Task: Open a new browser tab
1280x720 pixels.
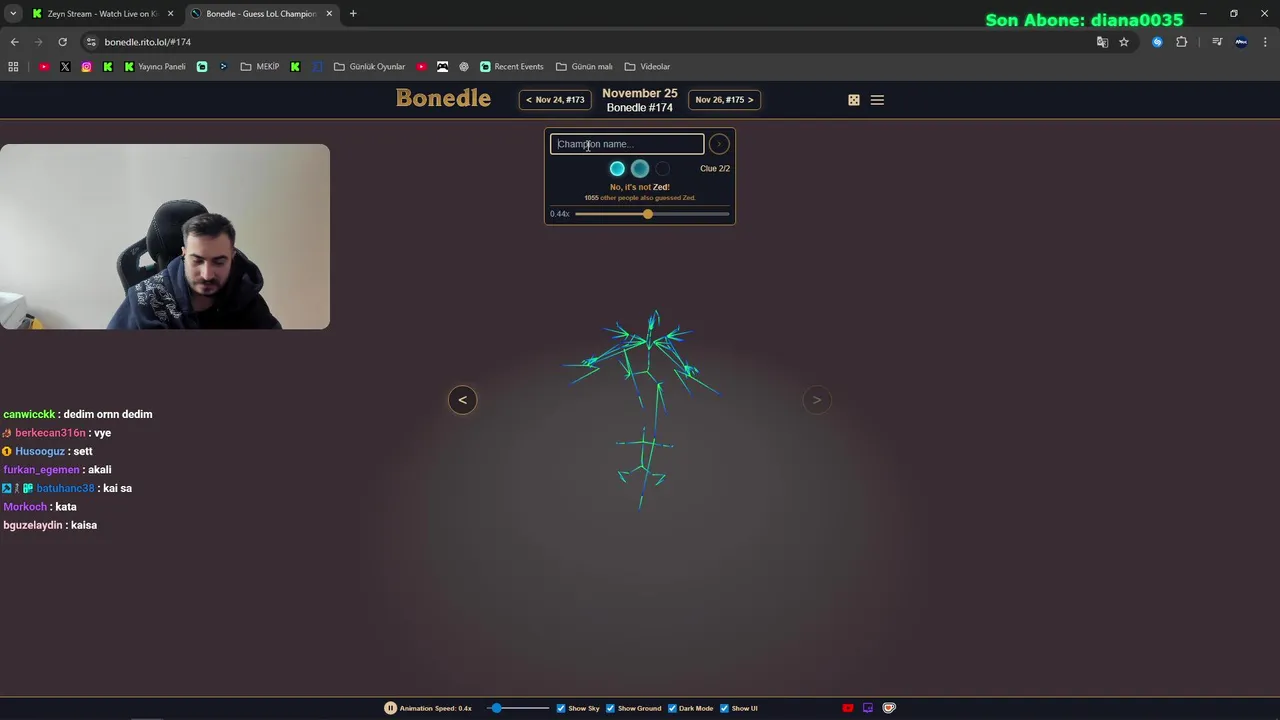Action: pos(353,14)
